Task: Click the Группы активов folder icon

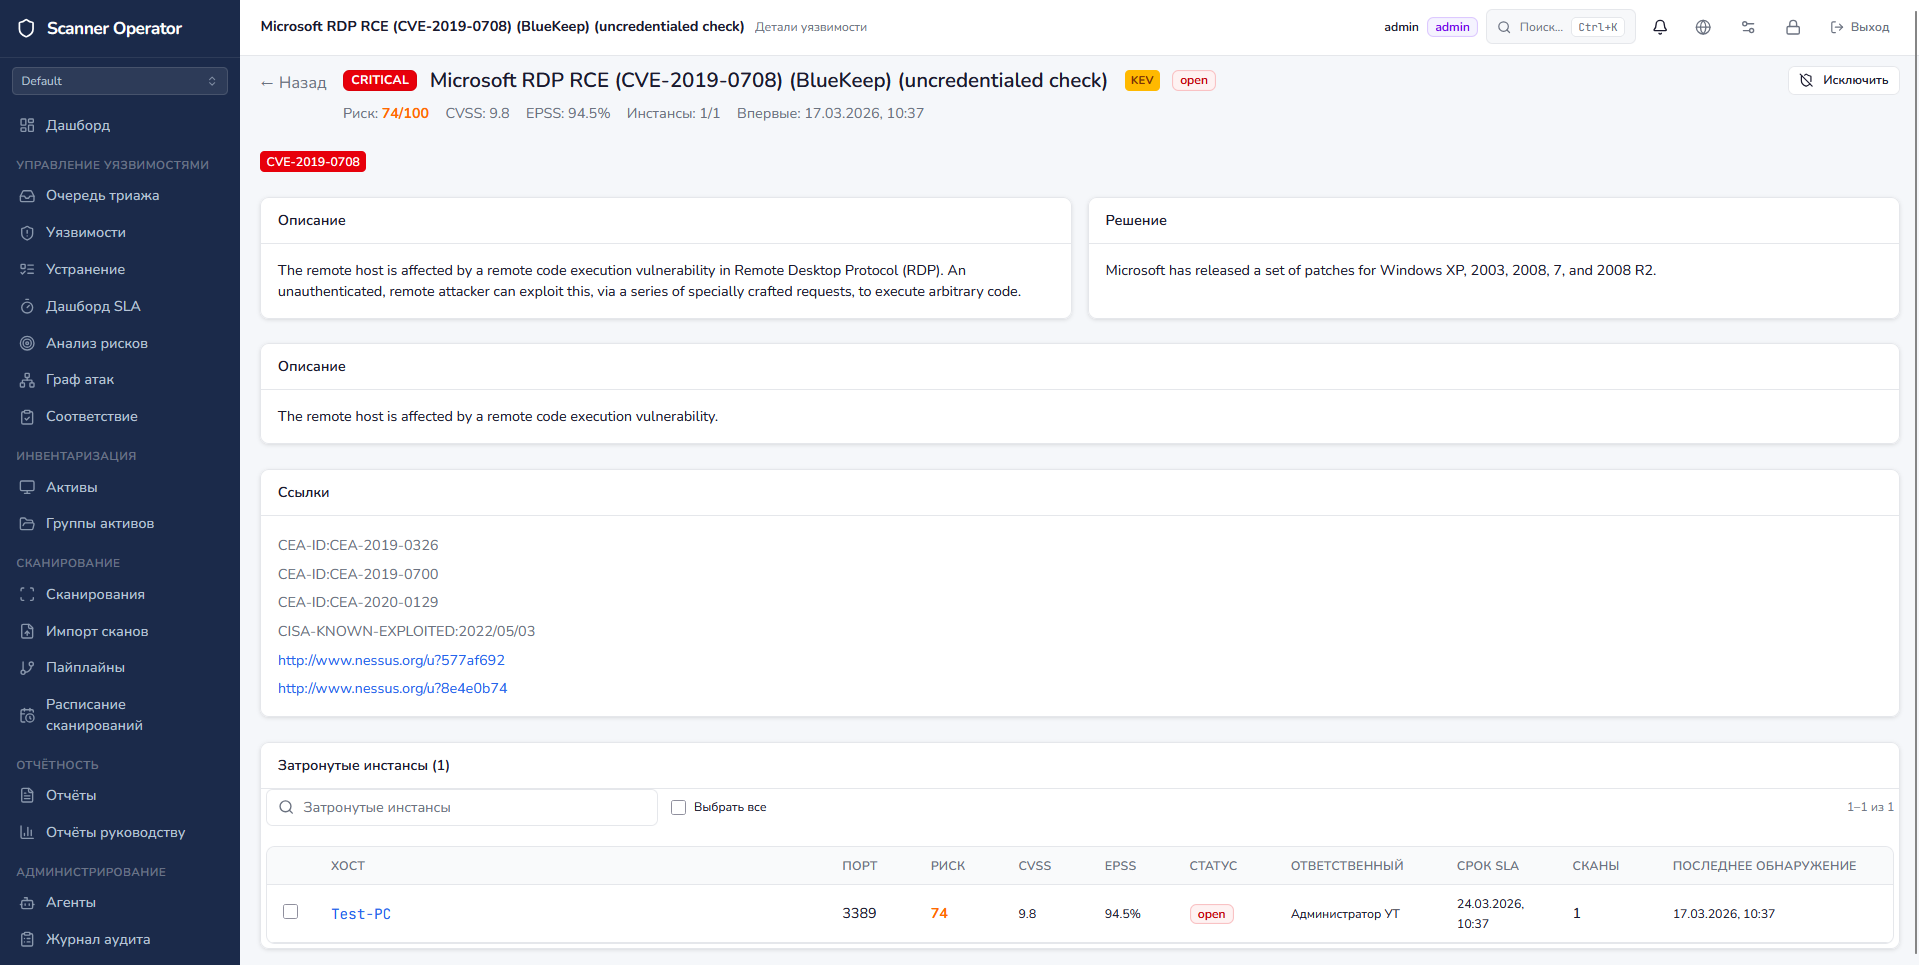Action: tap(27, 524)
